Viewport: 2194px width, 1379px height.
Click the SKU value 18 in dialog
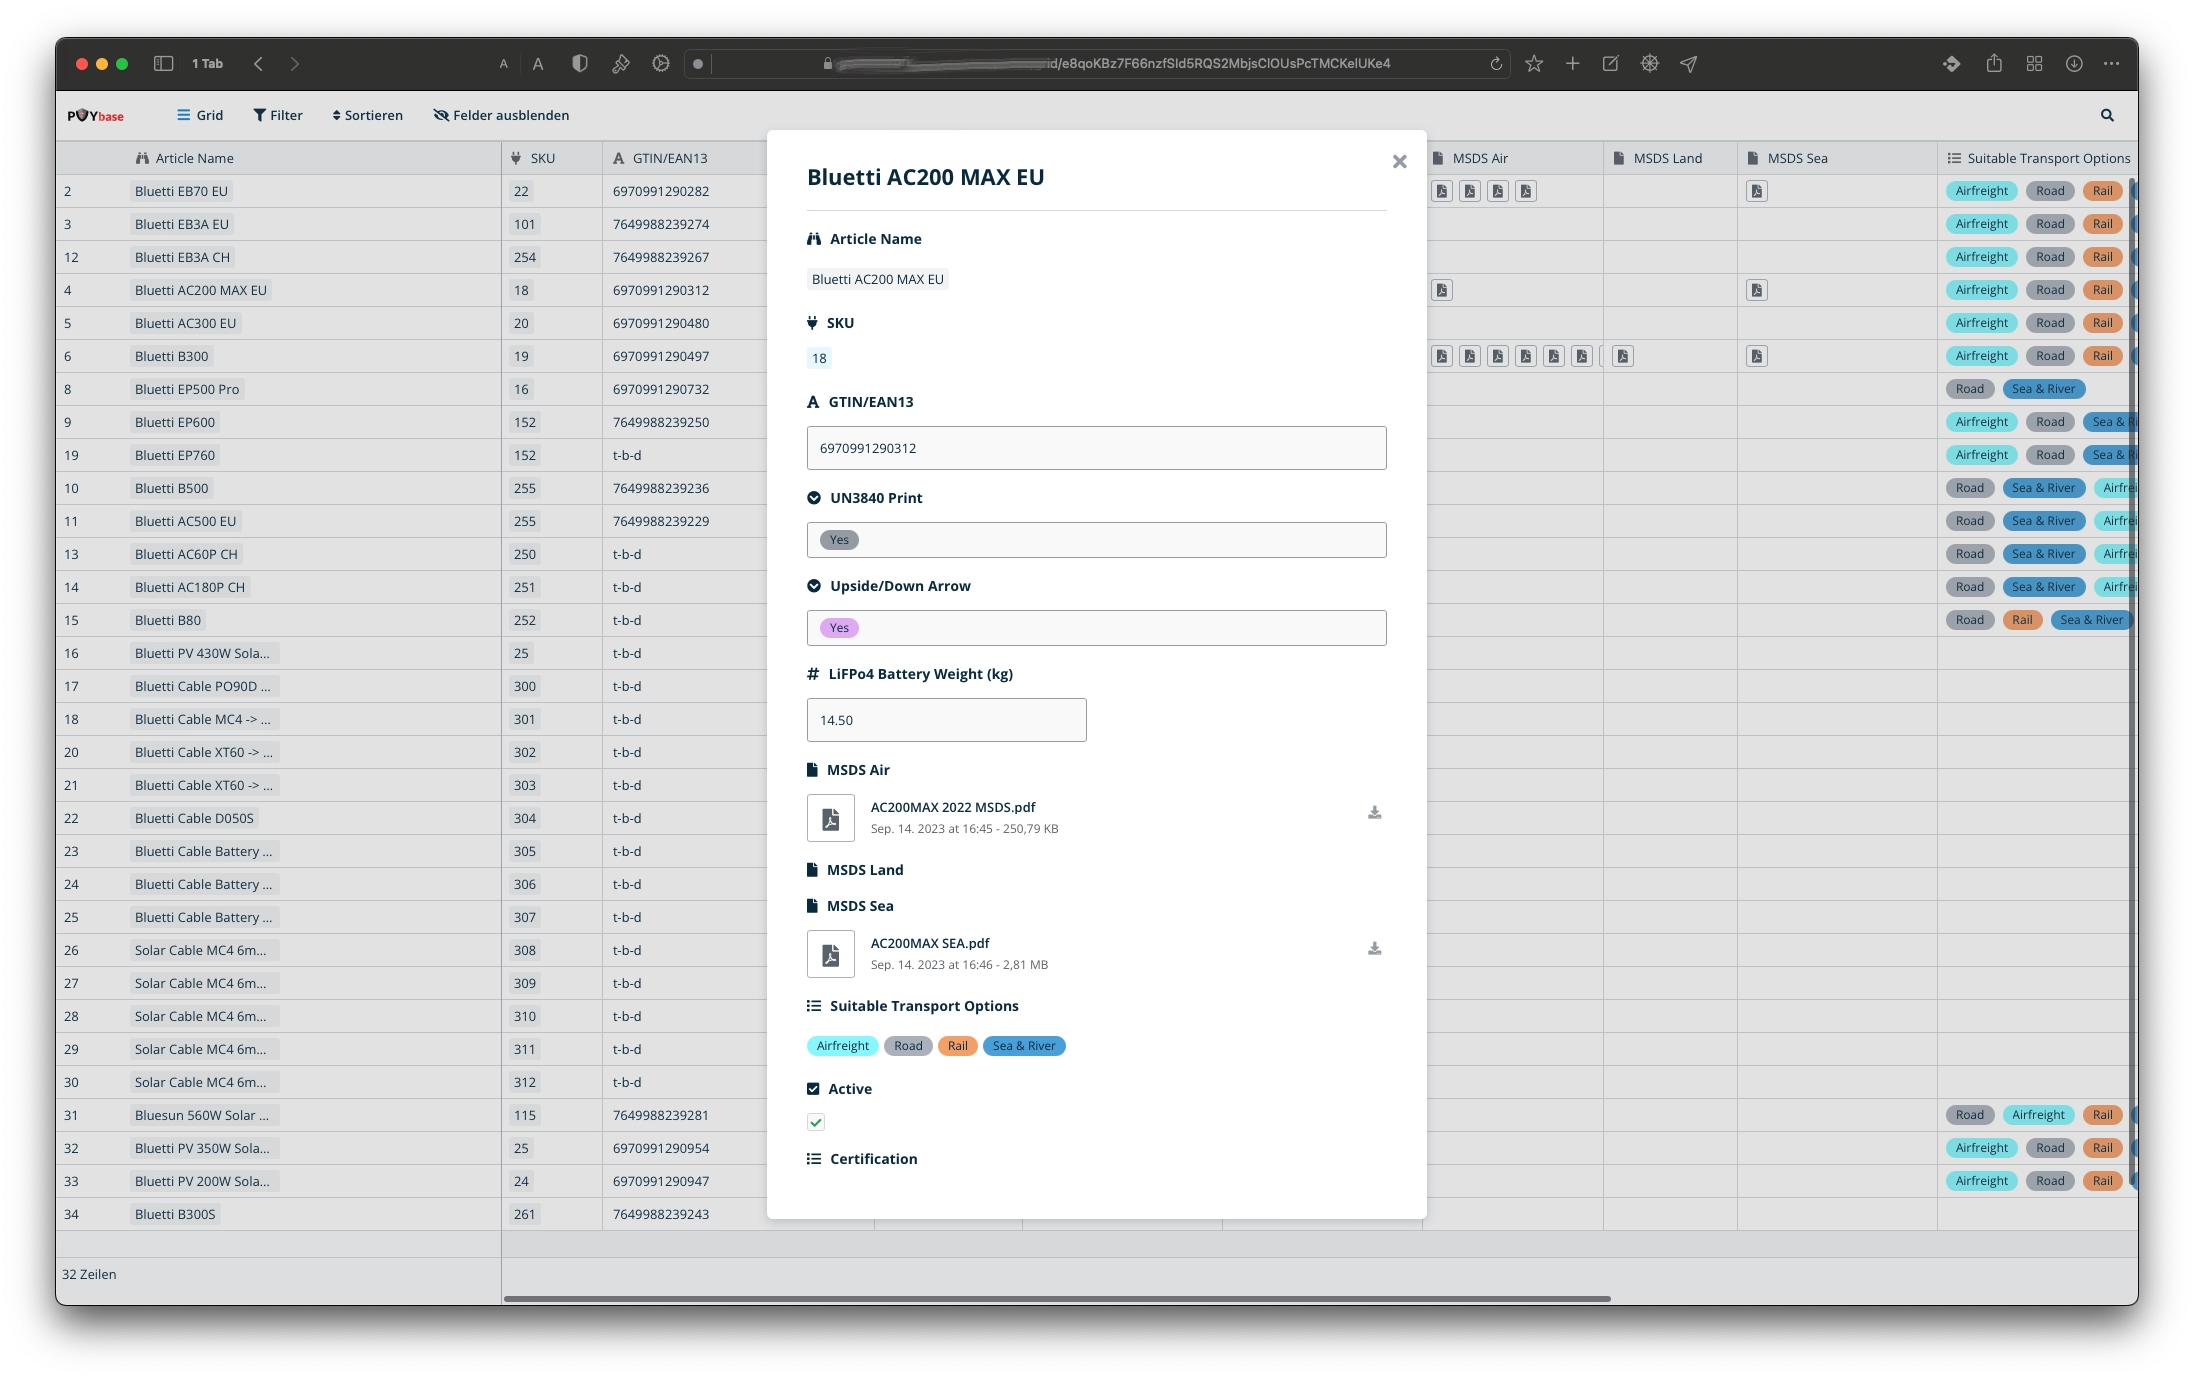coord(819,358)
